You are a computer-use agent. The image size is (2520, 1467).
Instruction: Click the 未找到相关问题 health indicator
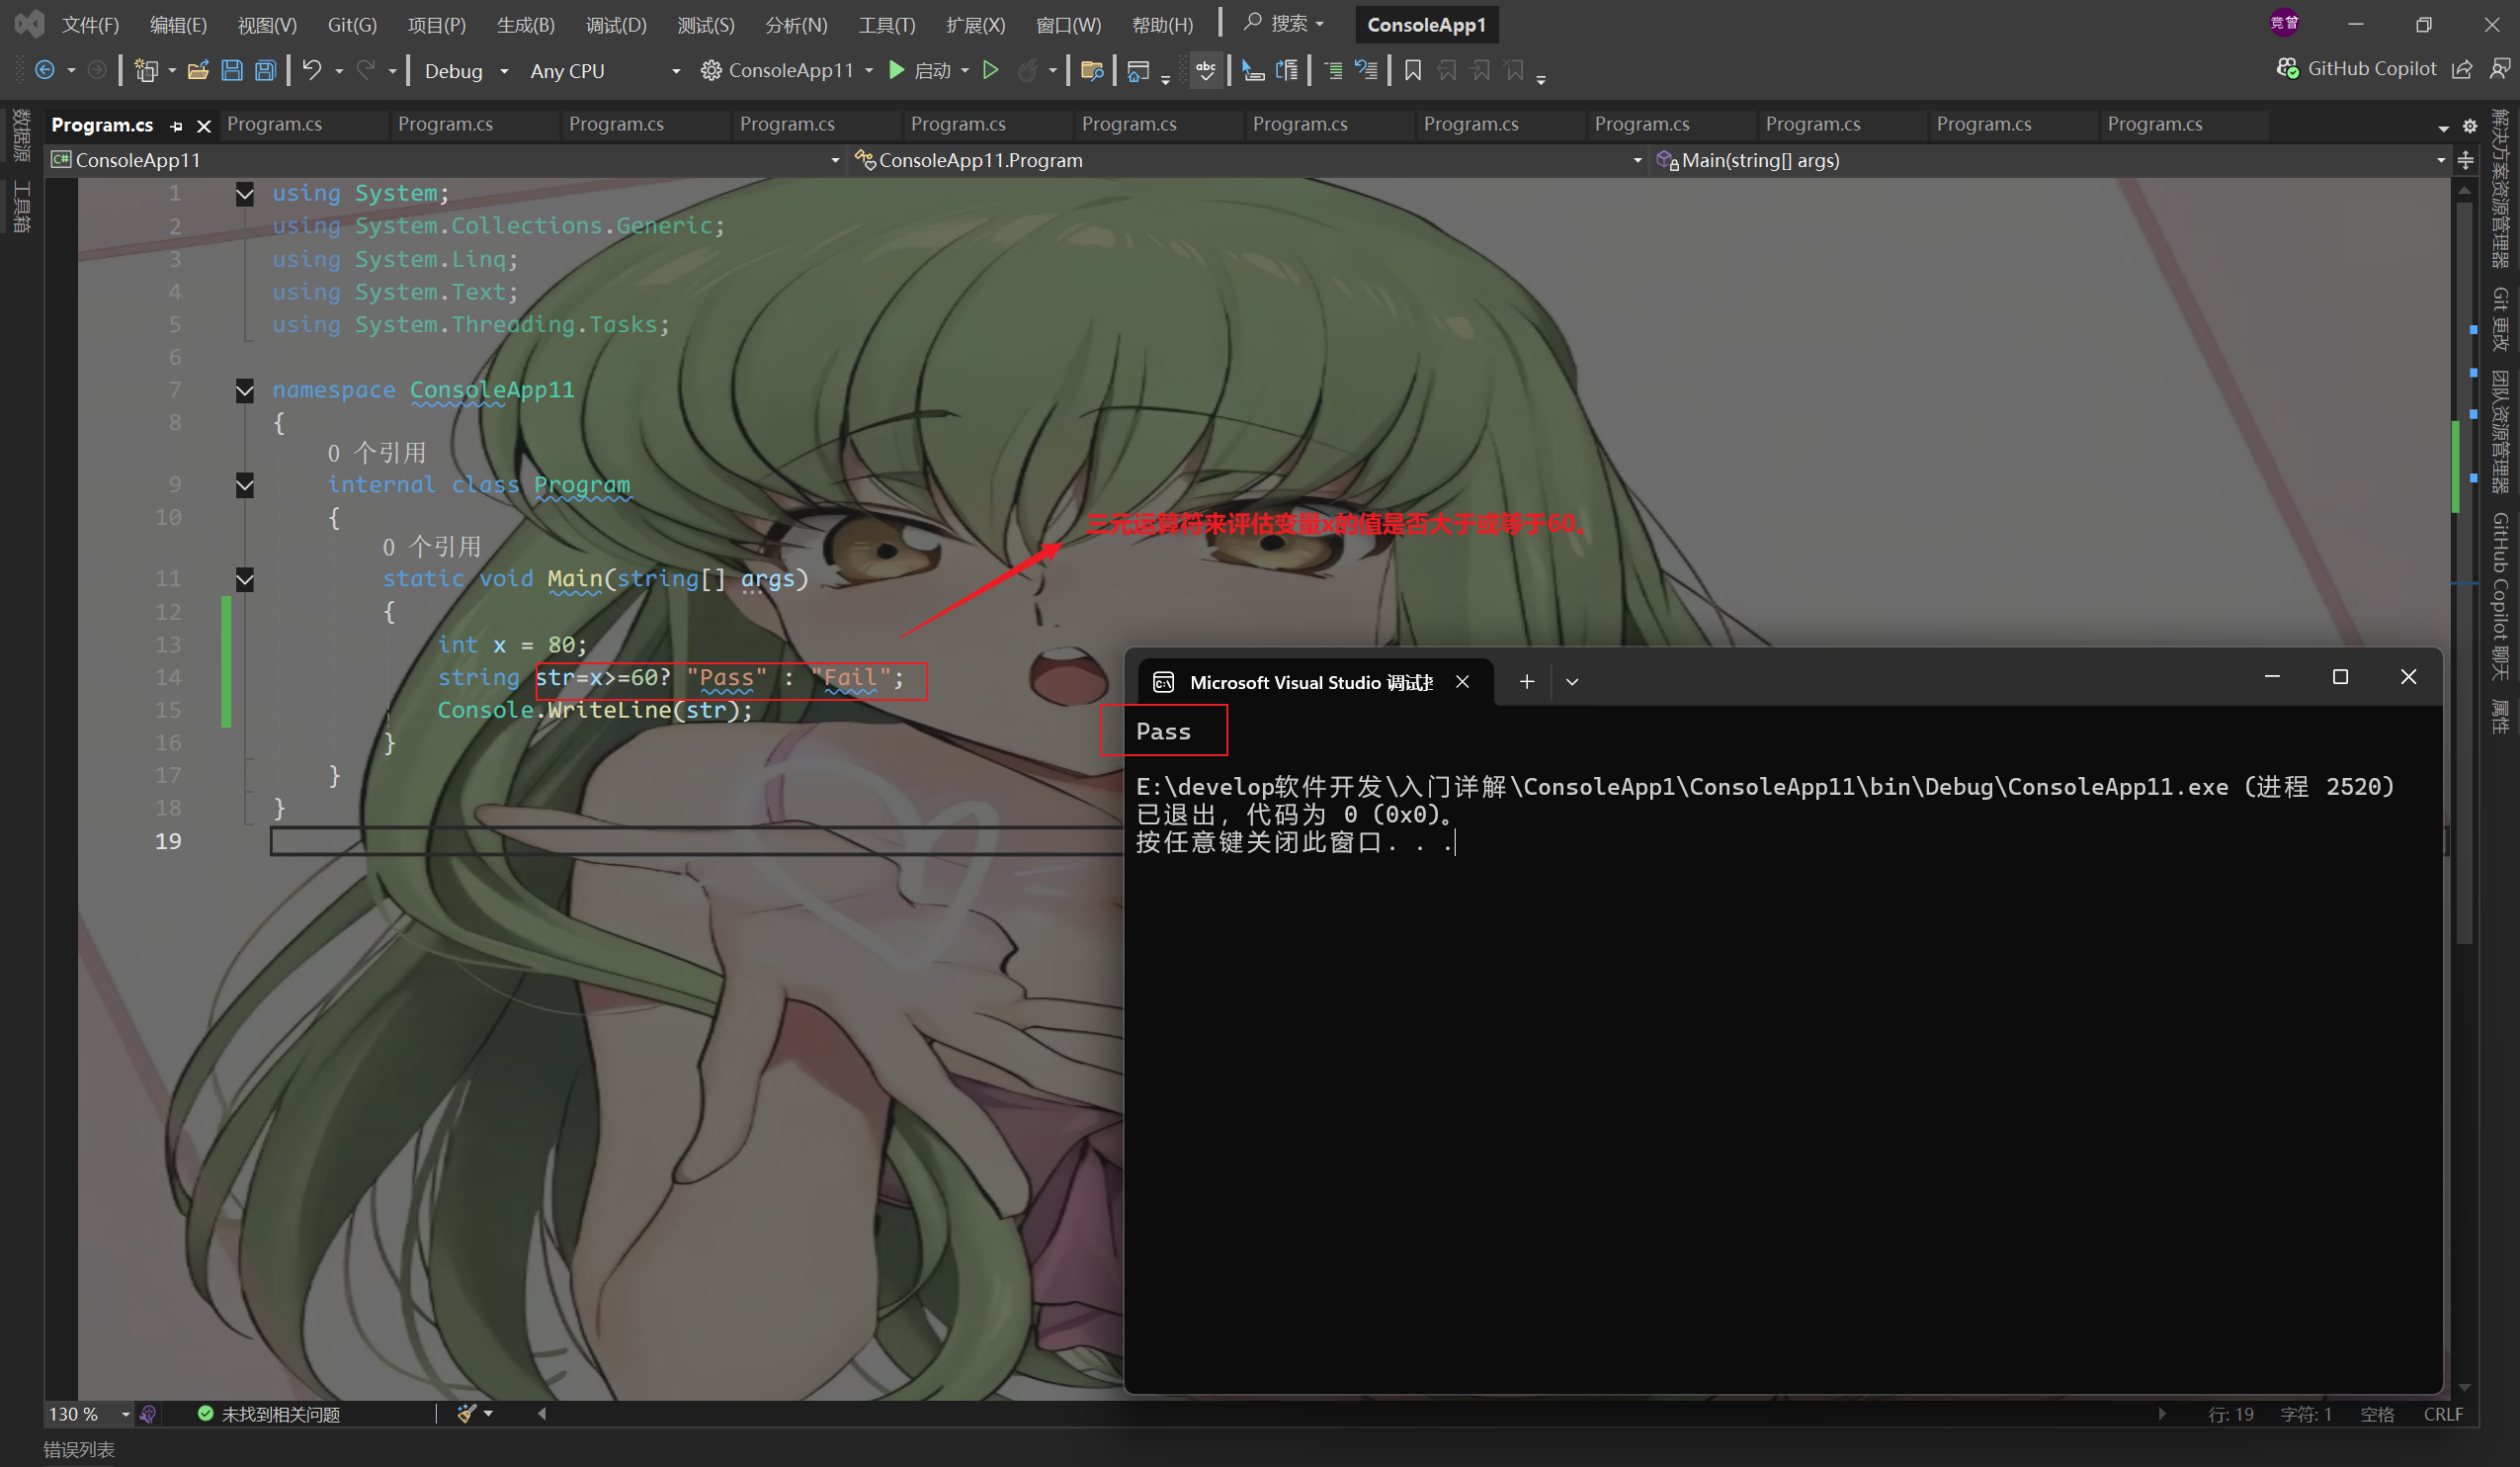point(269,1414)
